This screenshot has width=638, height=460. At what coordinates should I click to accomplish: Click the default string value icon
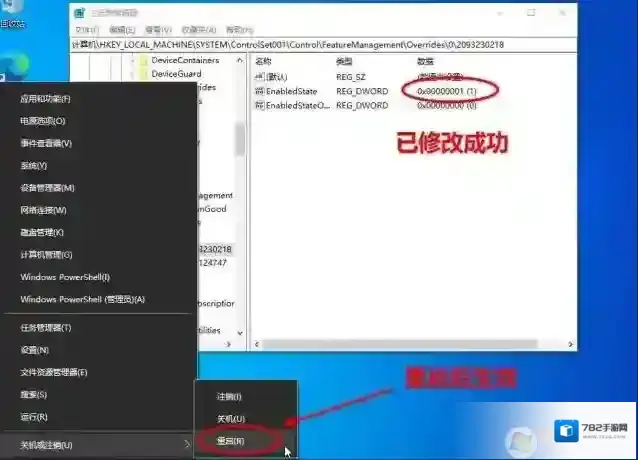(x=259, y=77)
